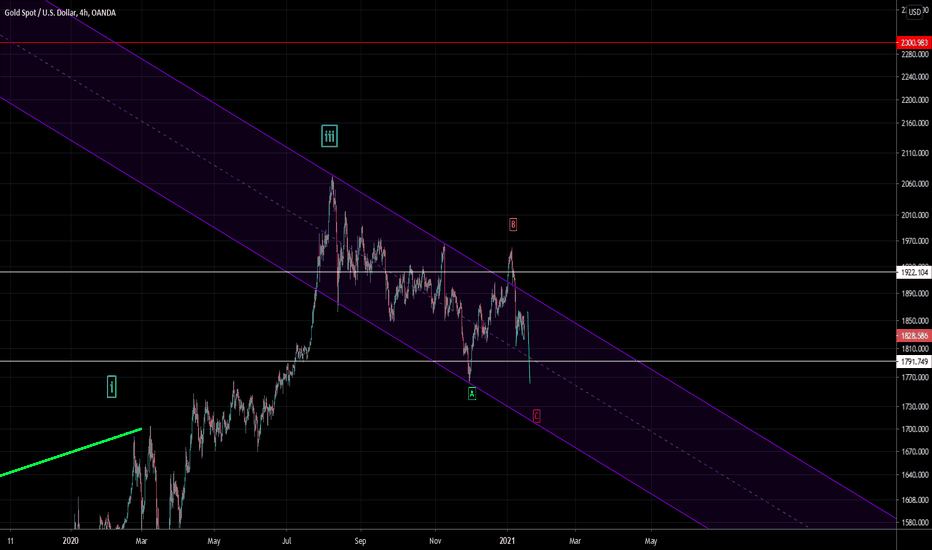Image resolution: width=932 pixels, height=550 pixels.
Task: Click the 1670.000 price axis label
Action: point(915,451)
